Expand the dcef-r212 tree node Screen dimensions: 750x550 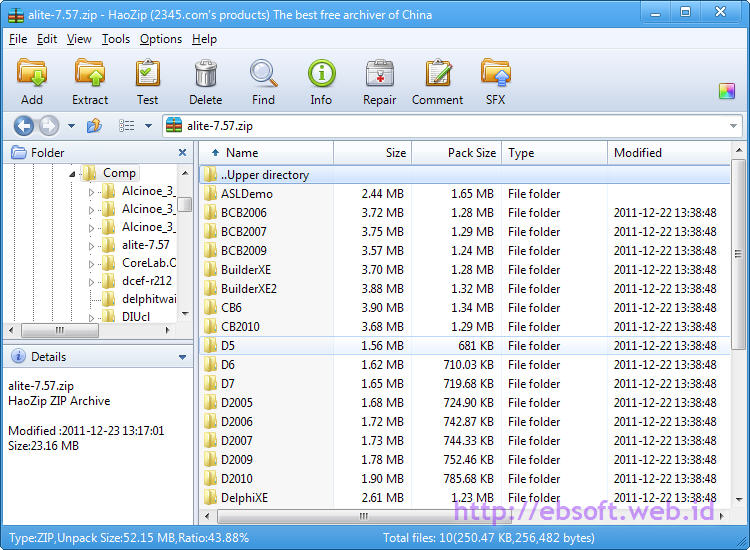[91, 282]
